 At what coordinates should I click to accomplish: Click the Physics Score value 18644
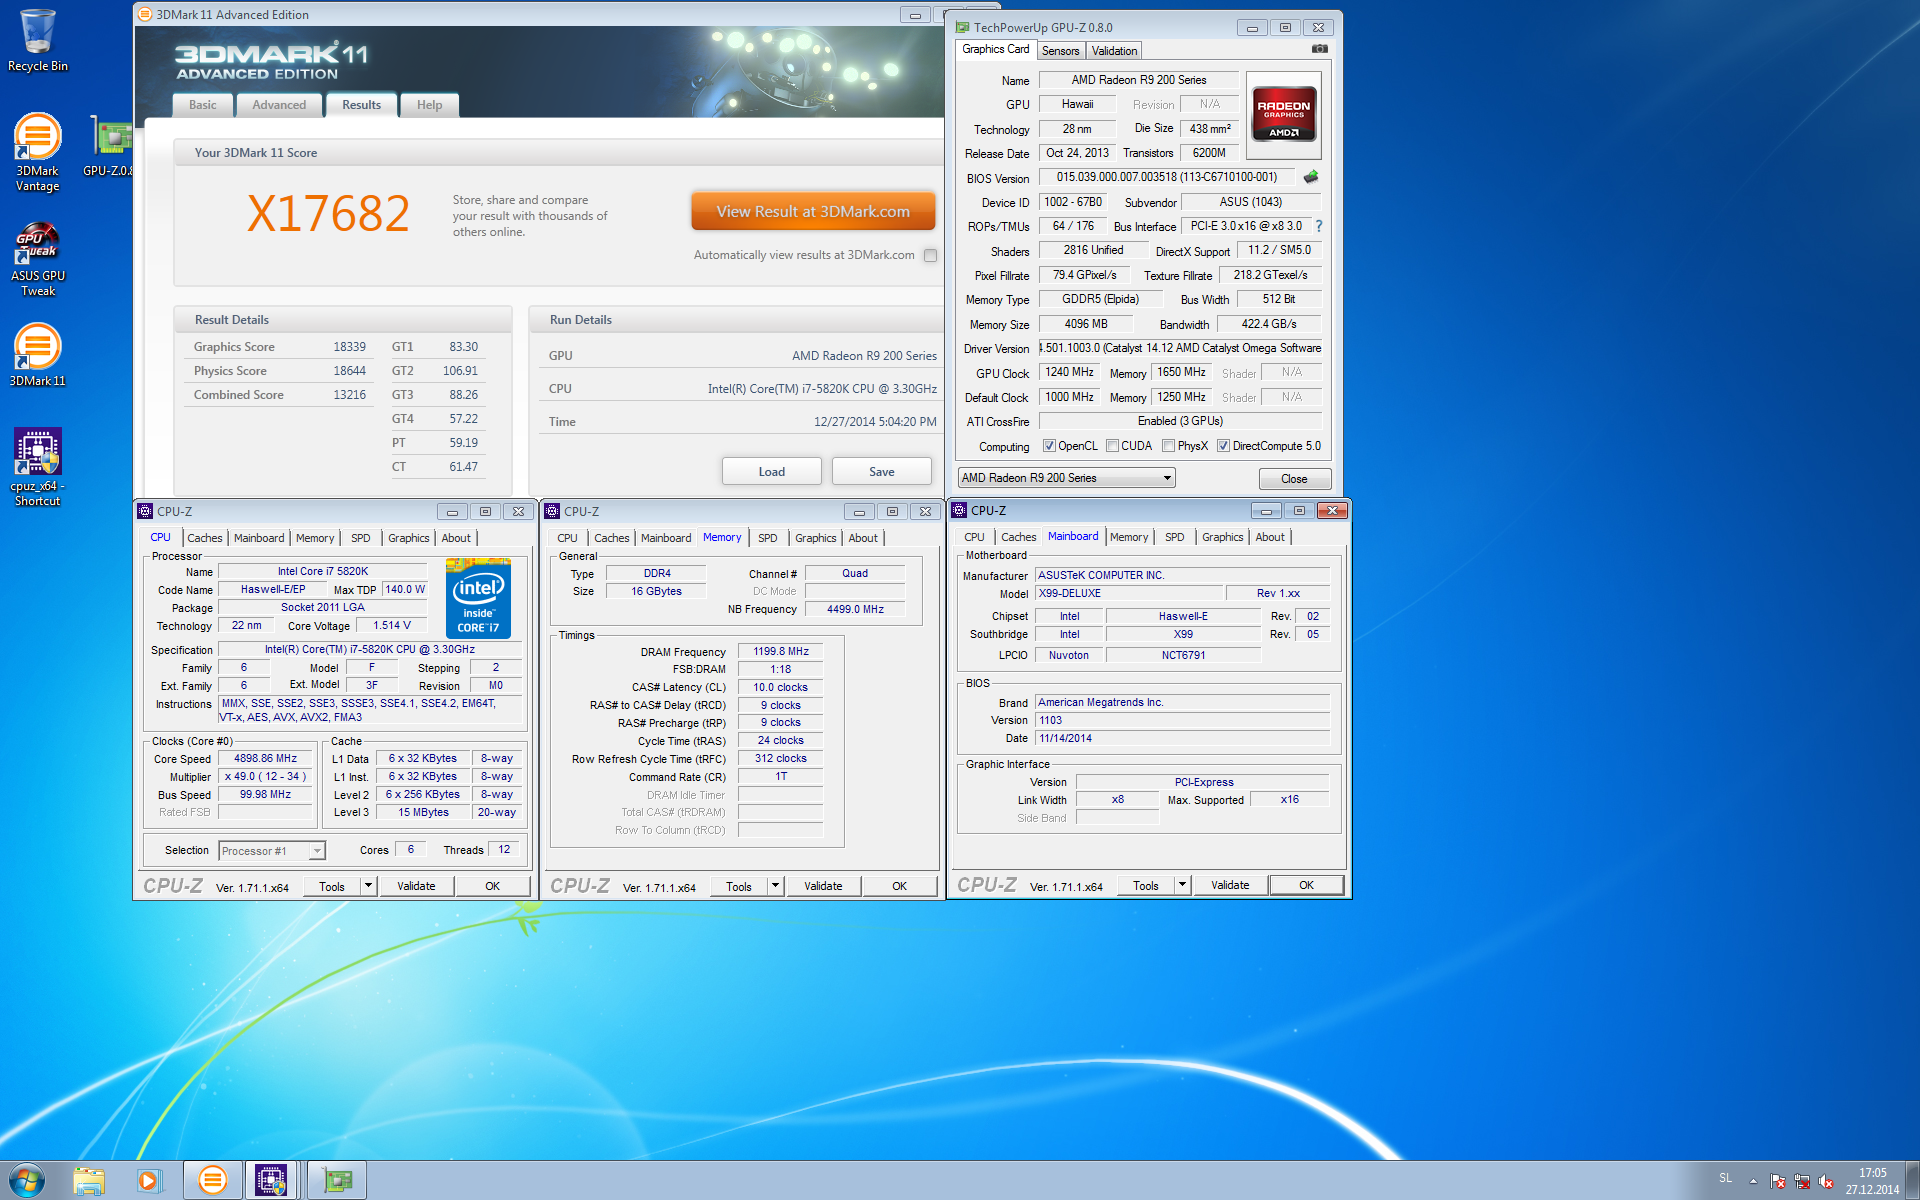pos(349,371)
